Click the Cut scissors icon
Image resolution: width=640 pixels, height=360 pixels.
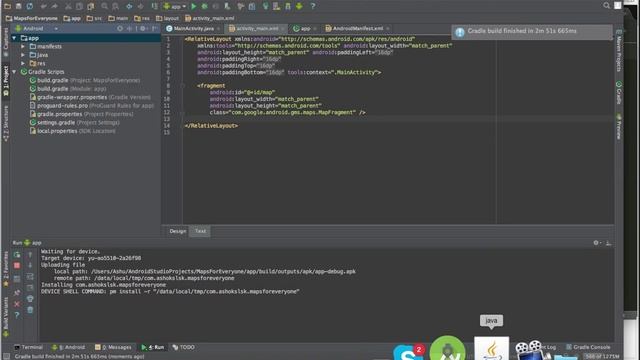68,6
